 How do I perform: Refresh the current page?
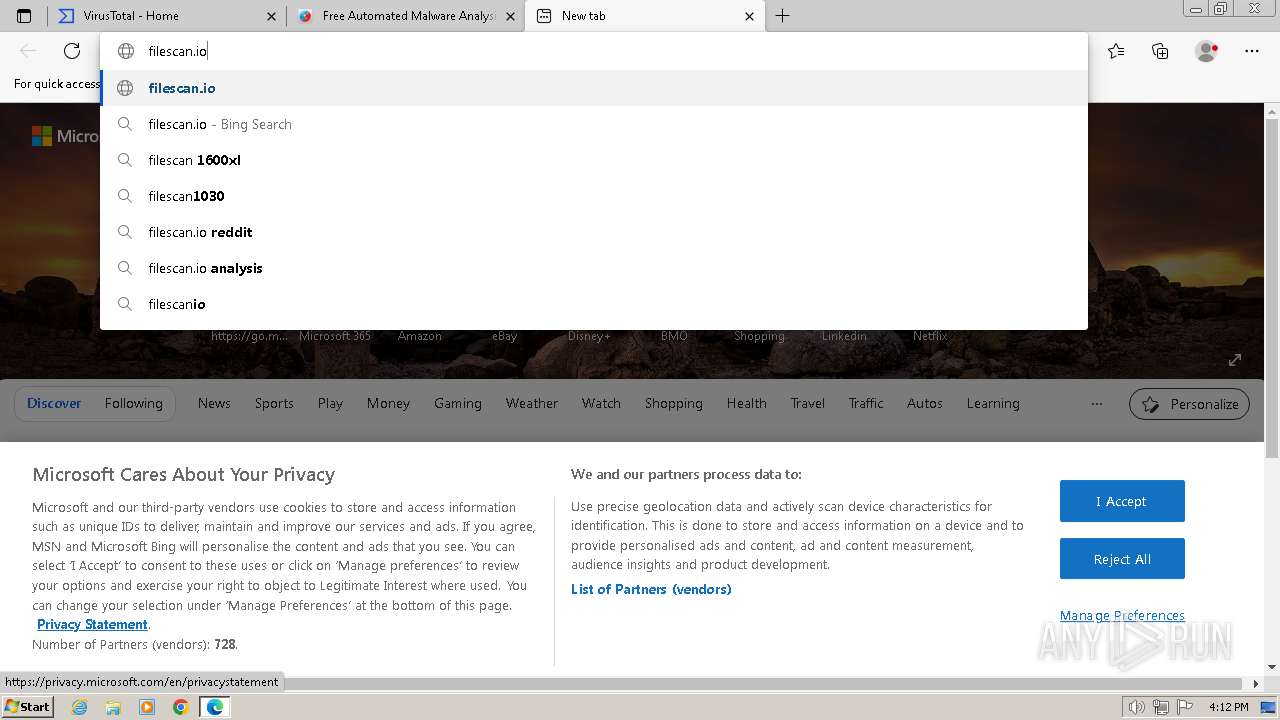(x=72, y=51)
